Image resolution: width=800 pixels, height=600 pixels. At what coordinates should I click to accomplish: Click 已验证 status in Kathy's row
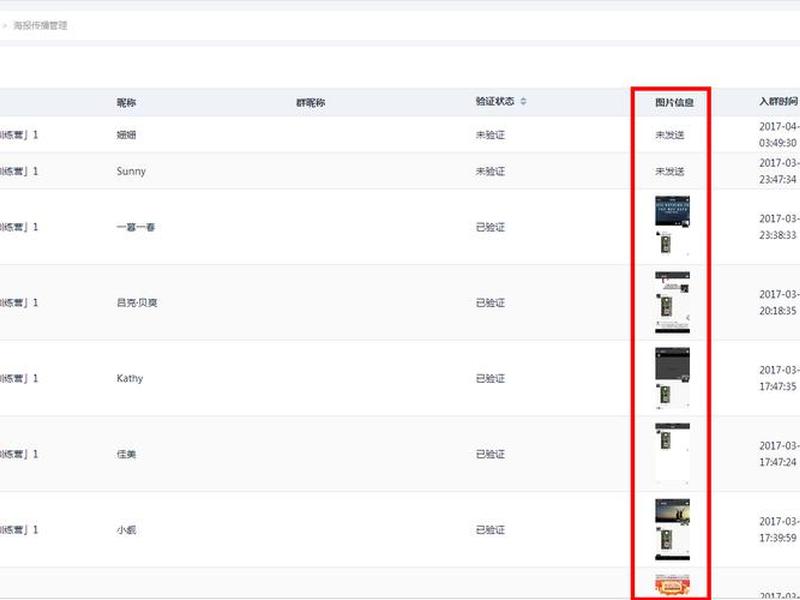[490, 379]
